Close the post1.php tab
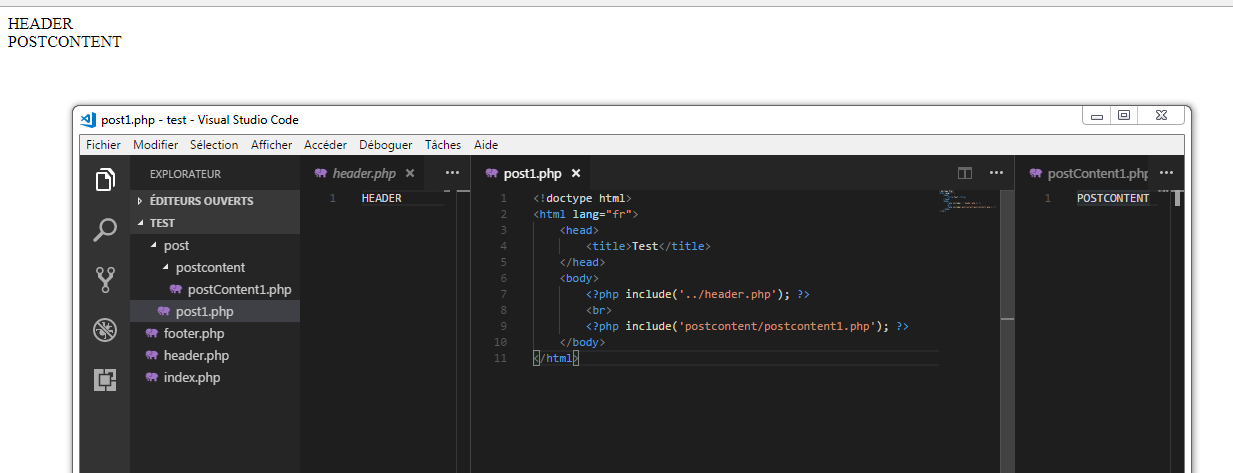Viewport: 1233px width, 473px height. (x=576, y=173)
